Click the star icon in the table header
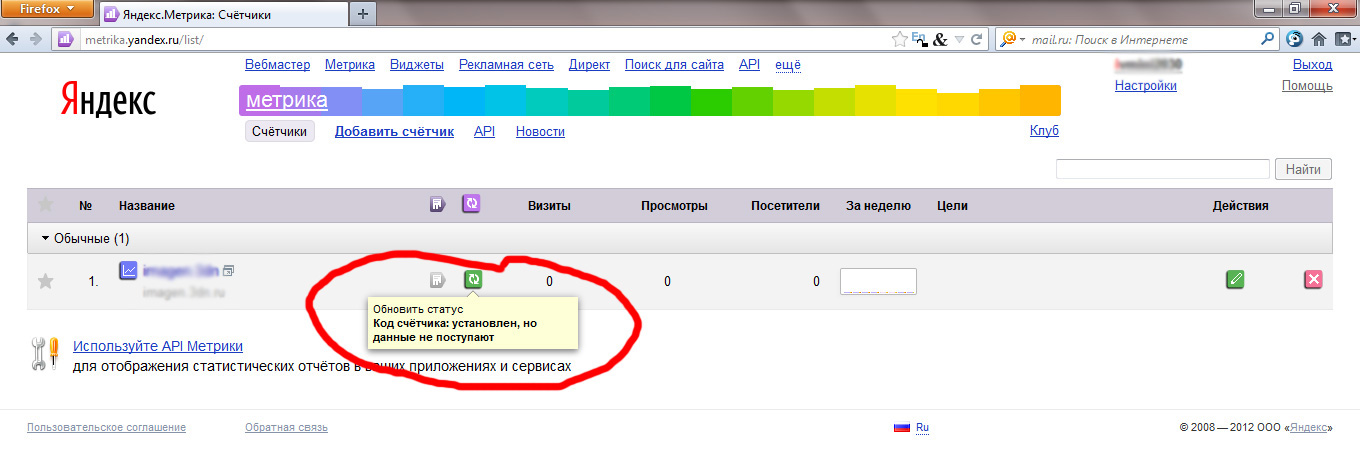 point(45,205)
